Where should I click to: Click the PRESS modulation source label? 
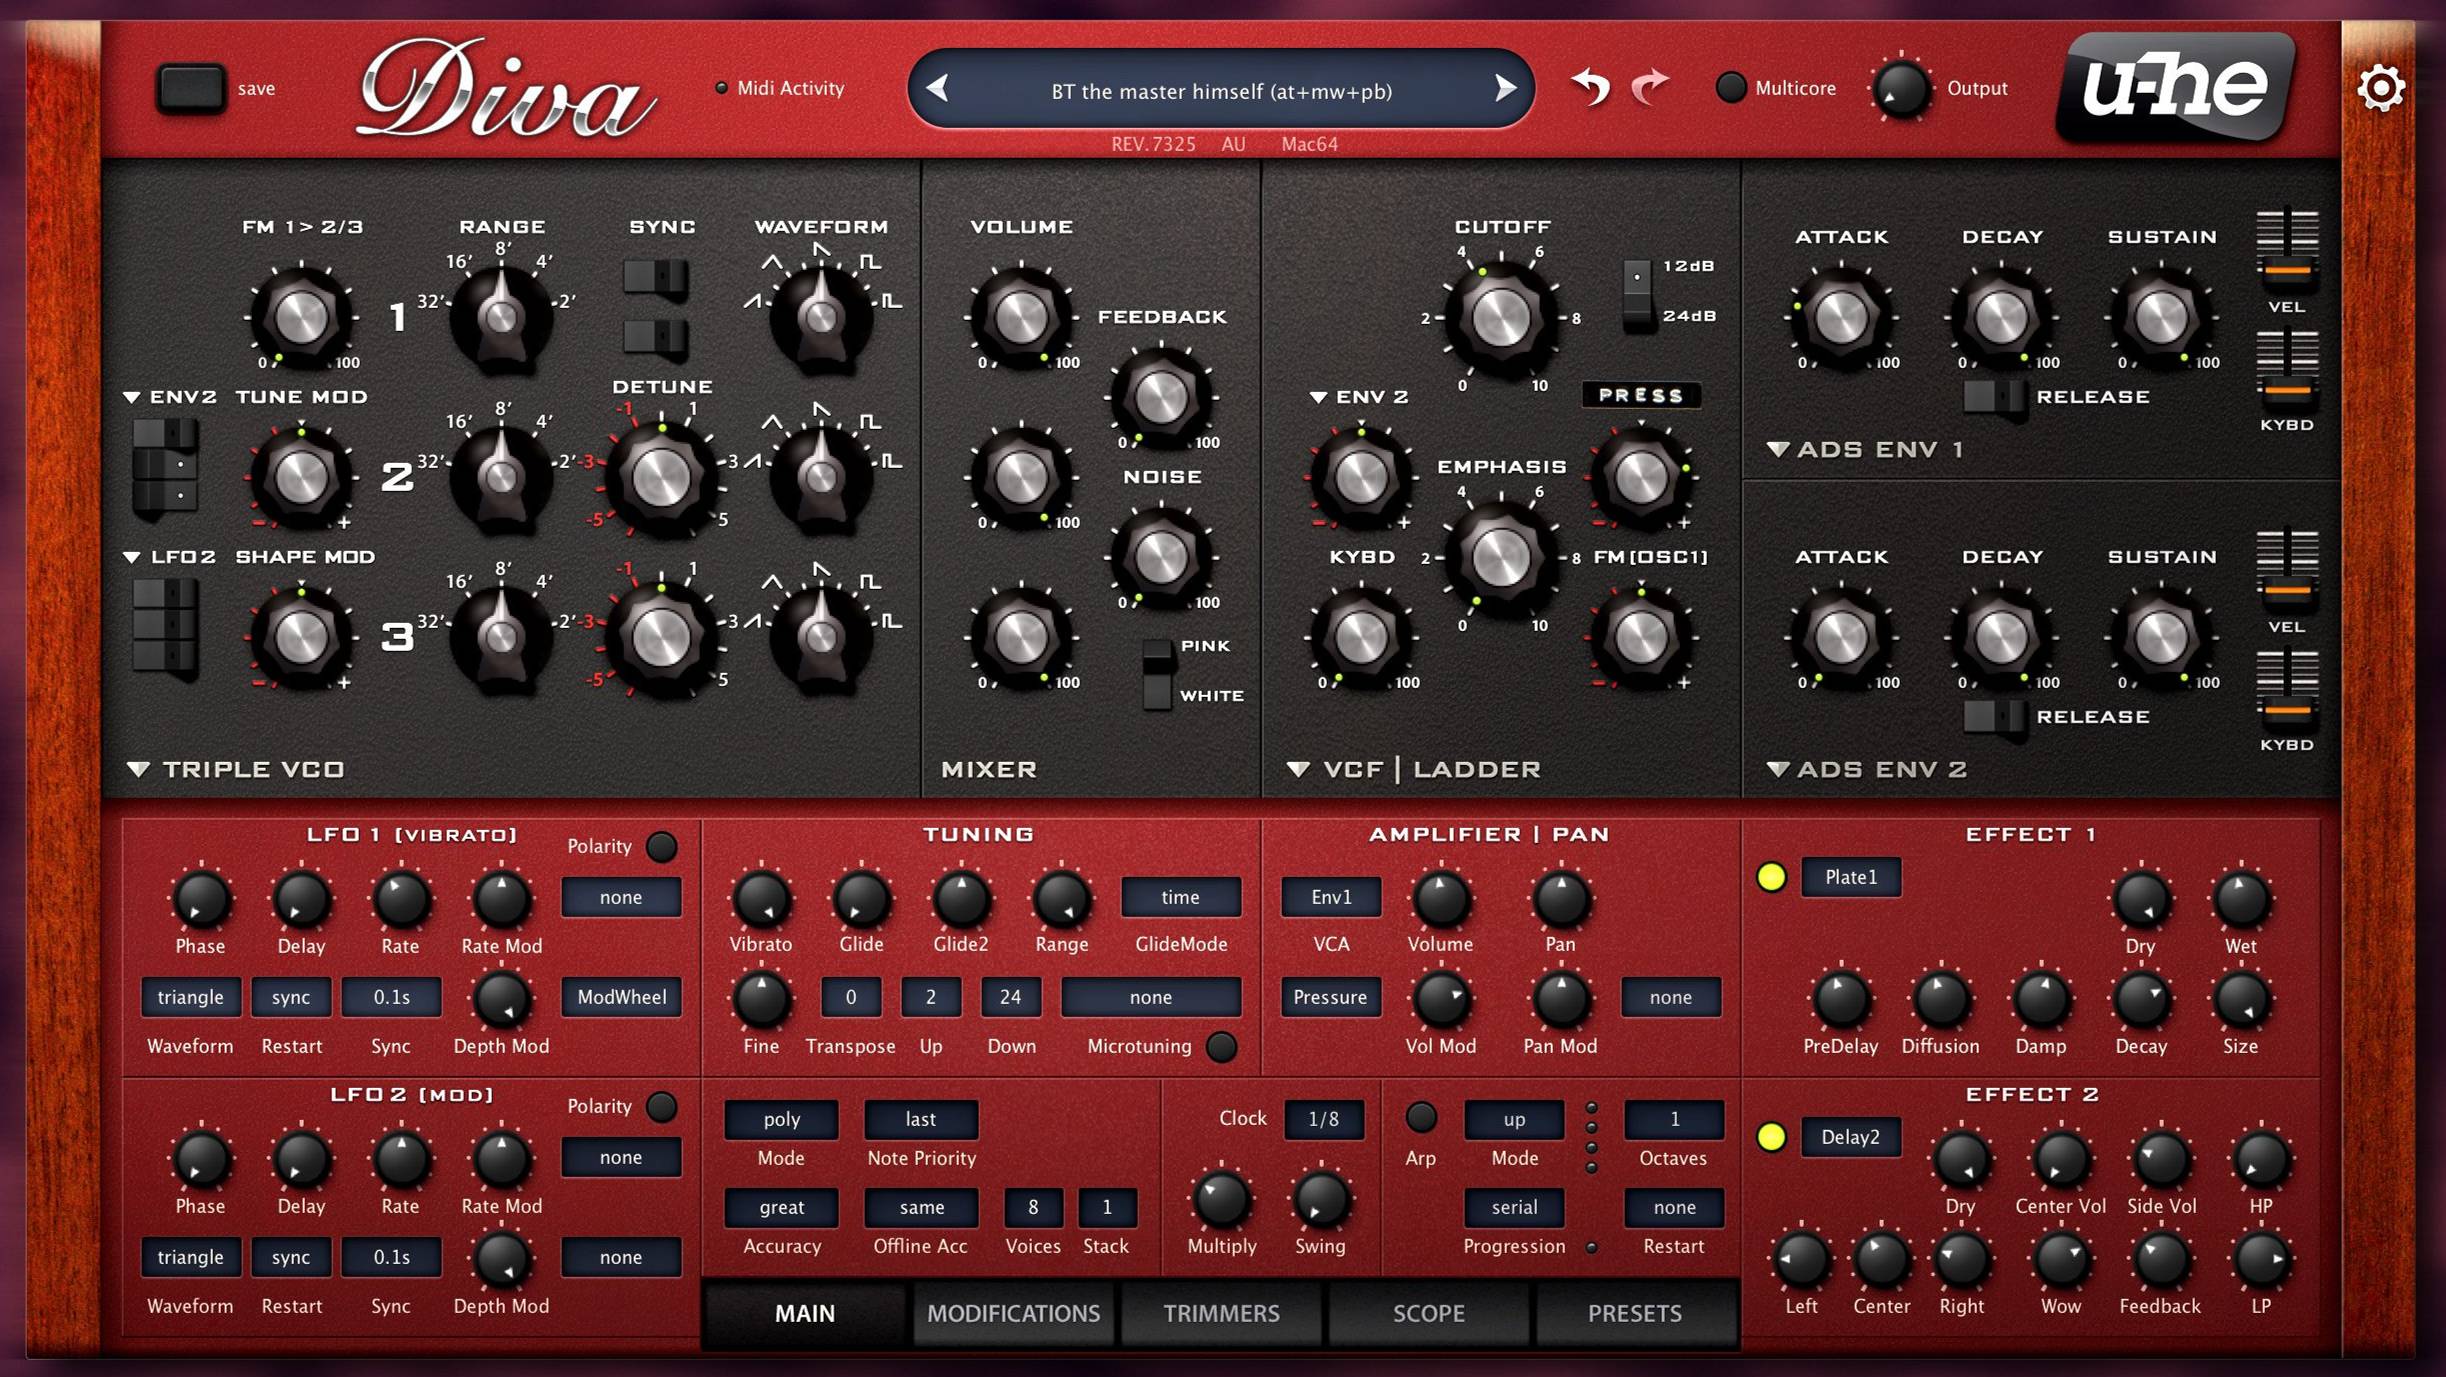point(1640,395)
